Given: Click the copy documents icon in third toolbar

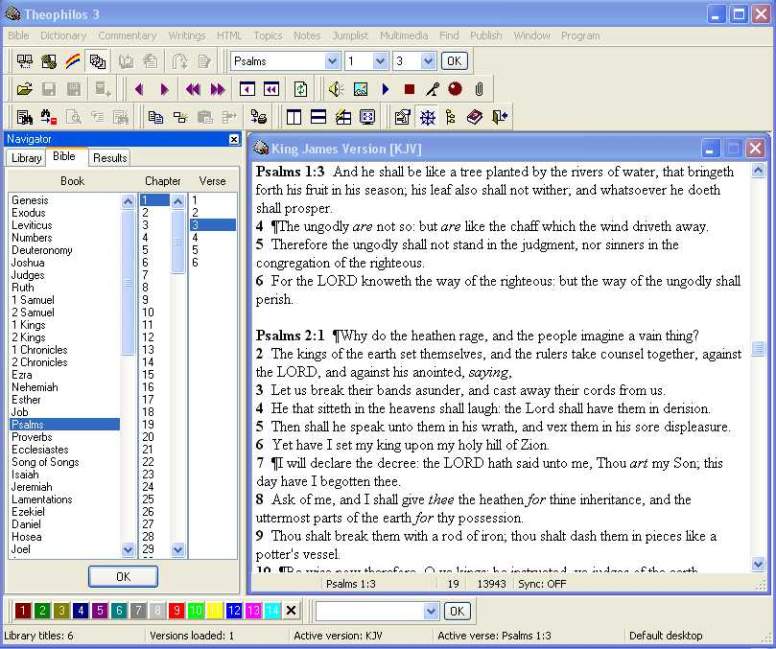Looking at the screenshot, I should [155, 117].
